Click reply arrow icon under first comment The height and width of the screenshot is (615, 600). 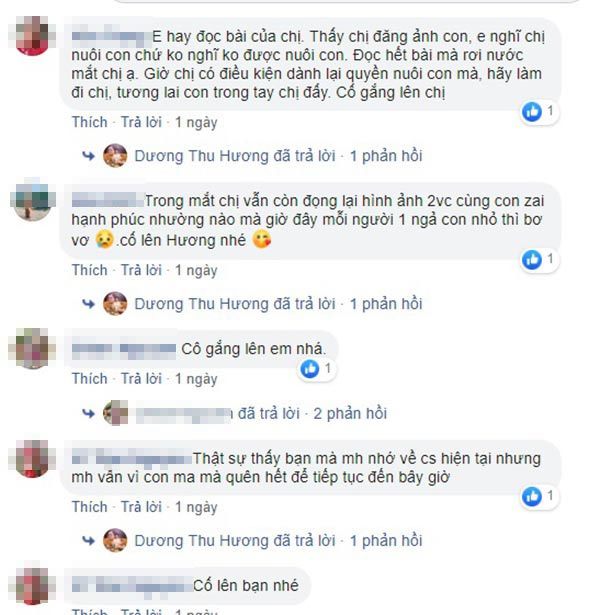[88, 156]
